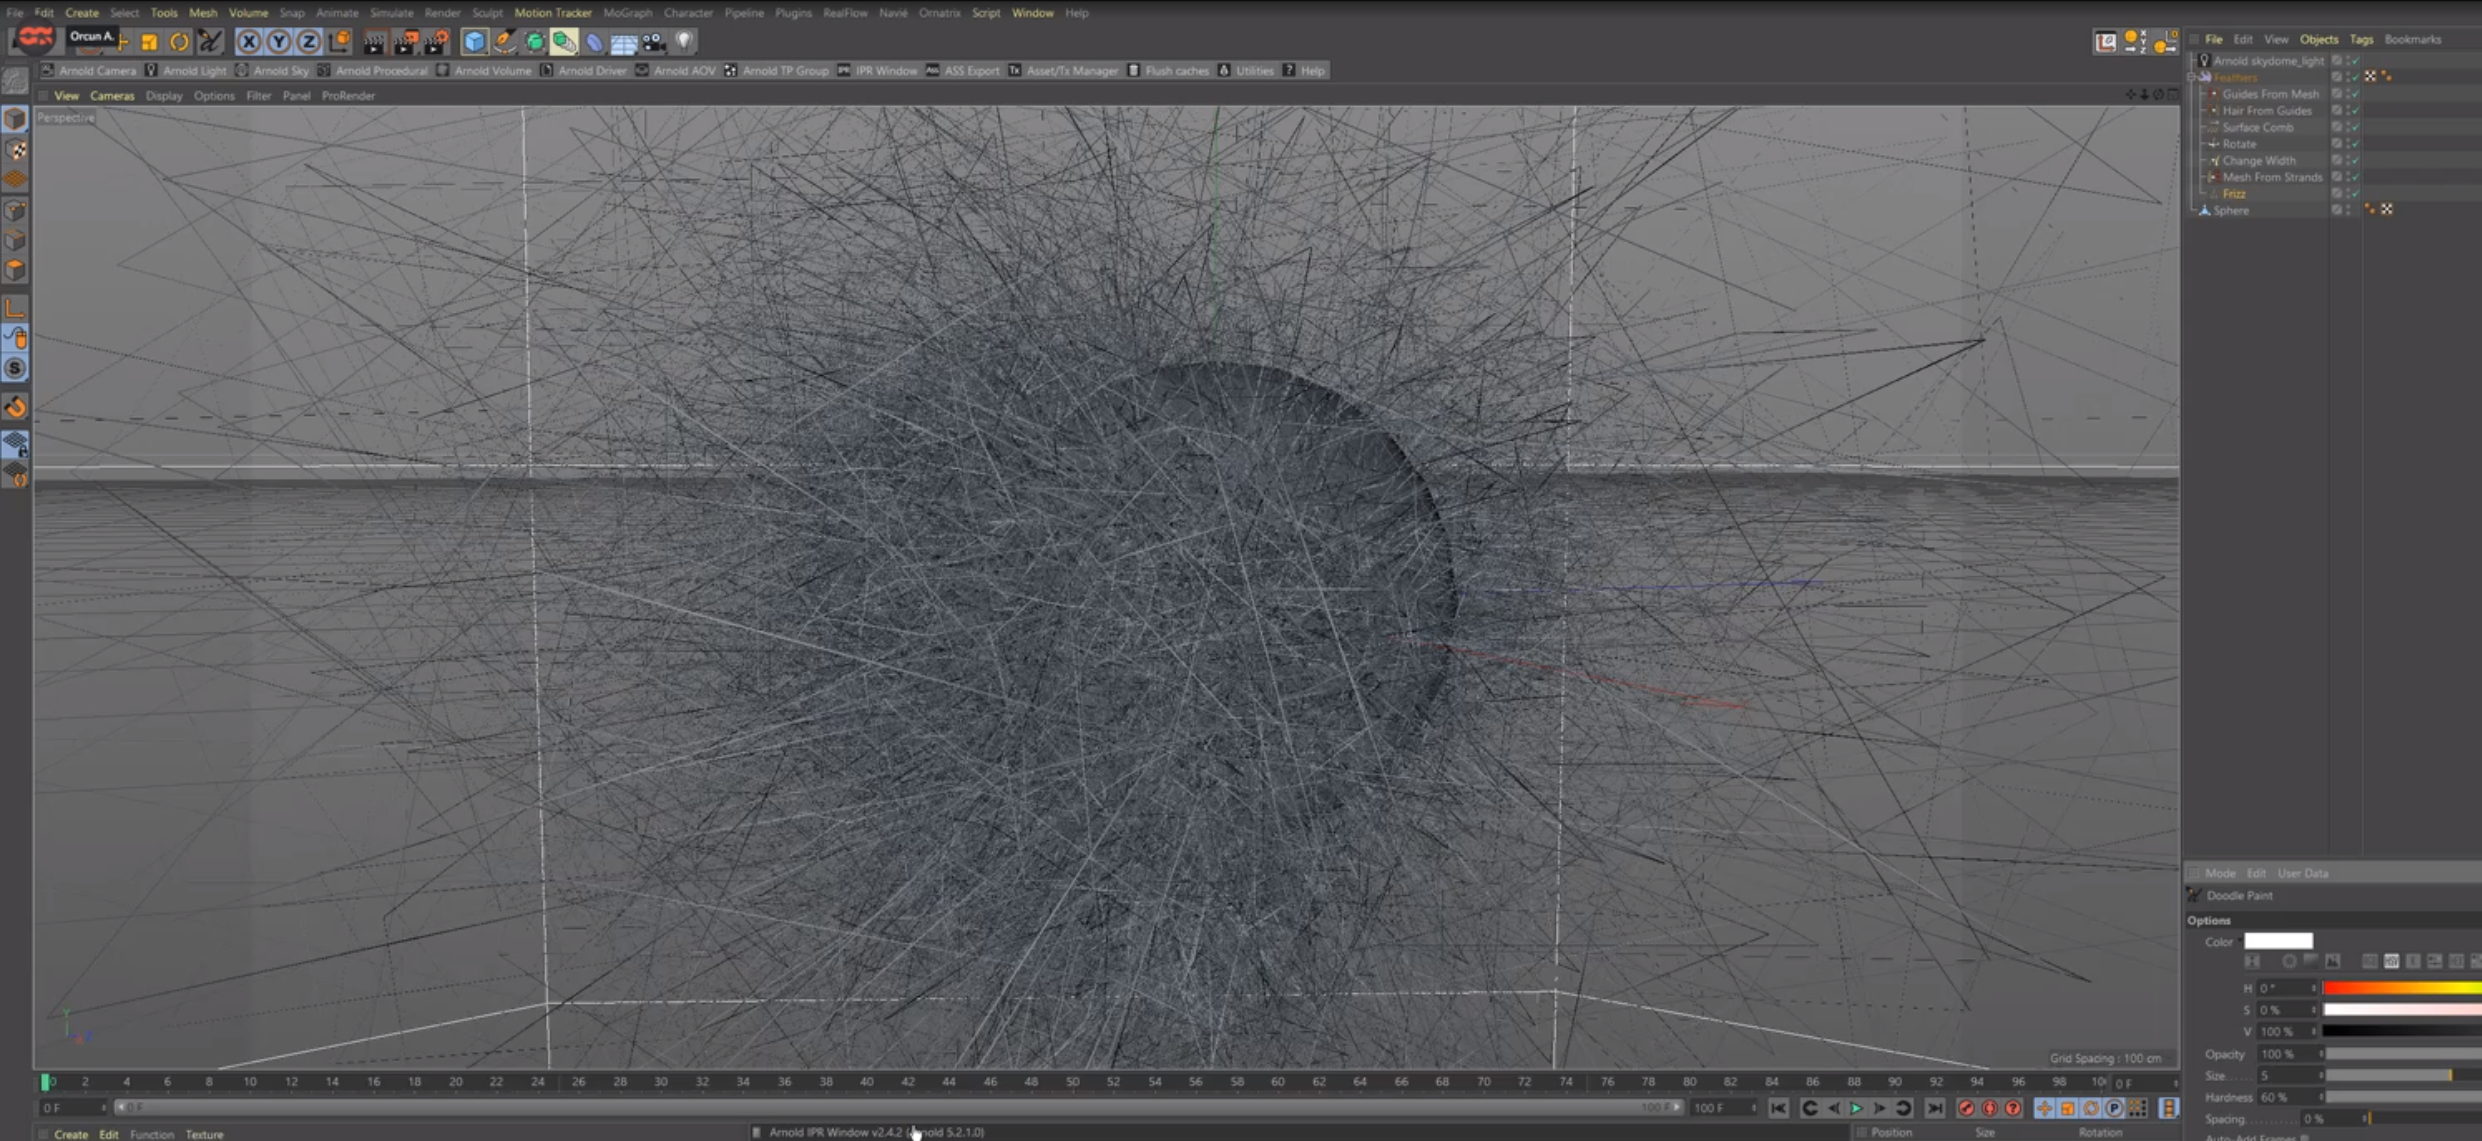Image resolution: width=2482 pixels, height=1141 pixels.
Task: Toggle the Z axis lock
Action: [x=309, y=42]
